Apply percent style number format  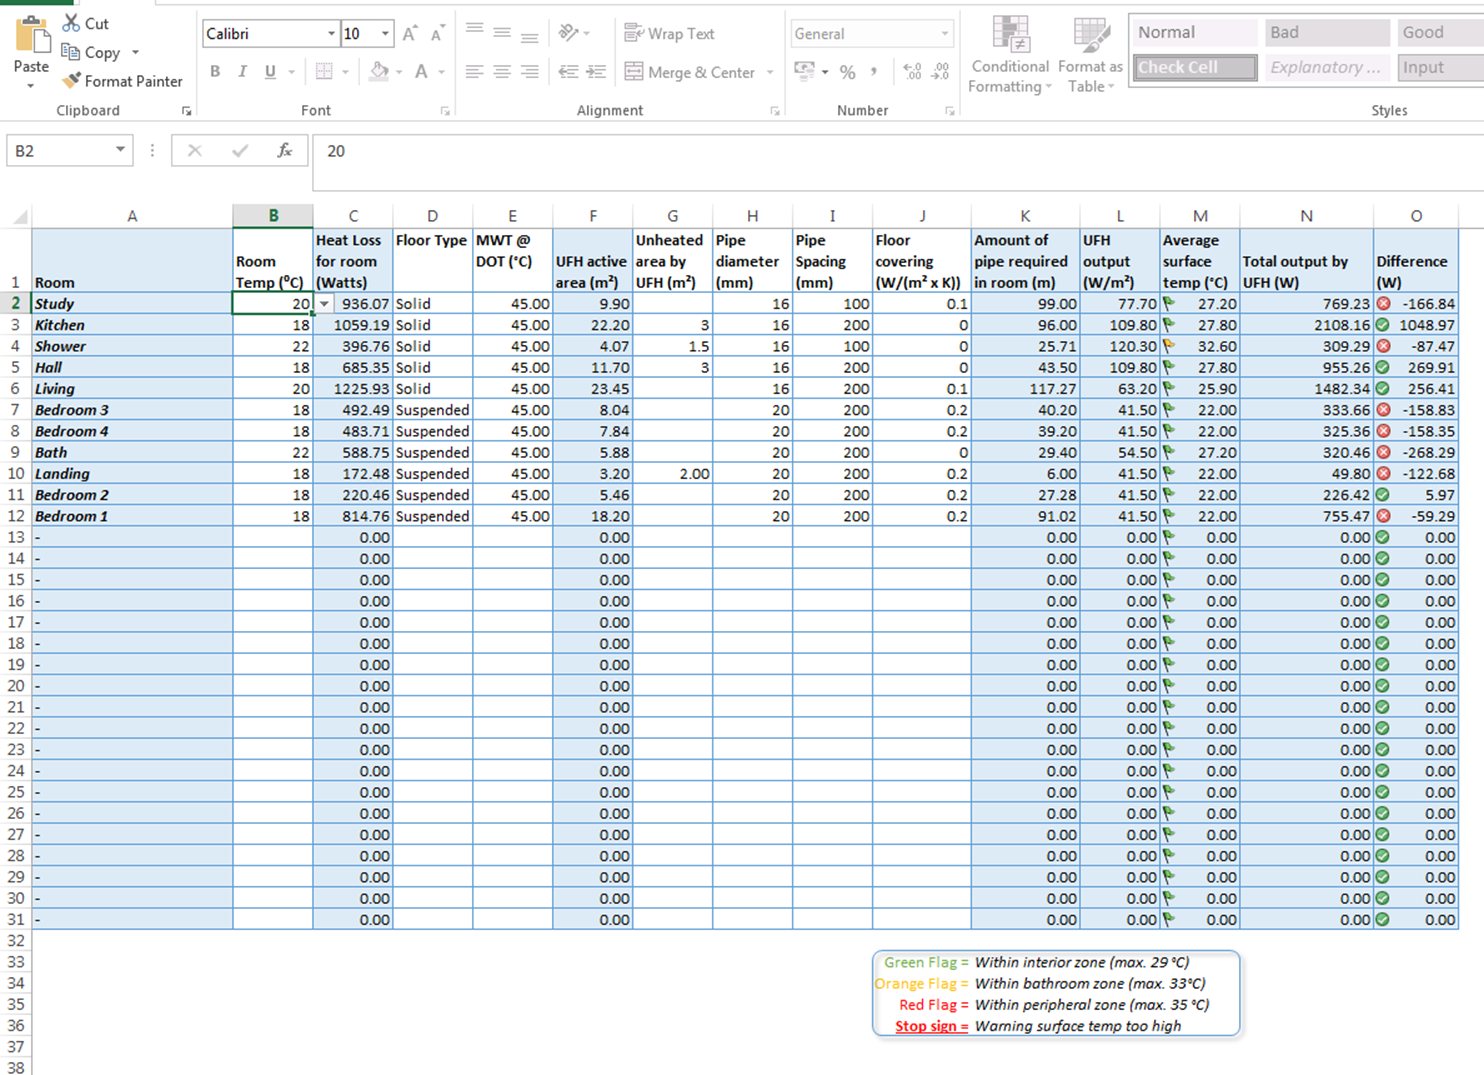coord(847,72)
